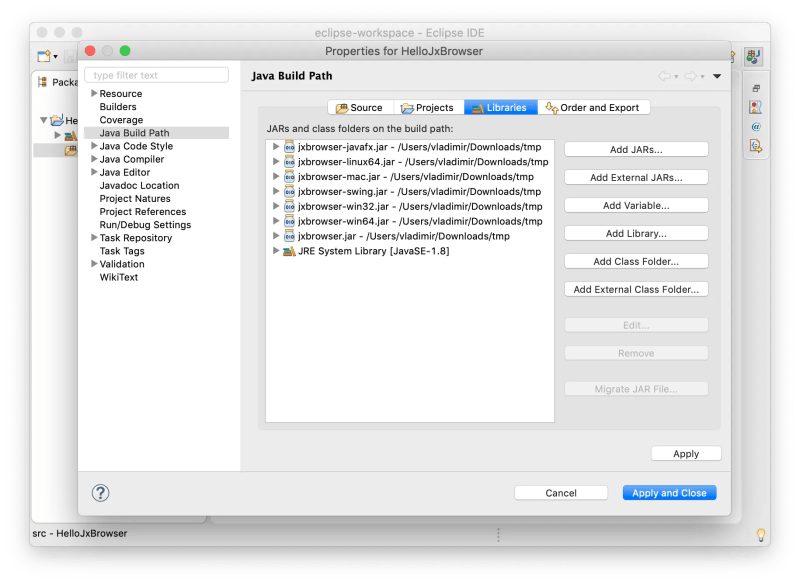
Task: Expand the Java Compiler category
Action: tap(94, 159)
